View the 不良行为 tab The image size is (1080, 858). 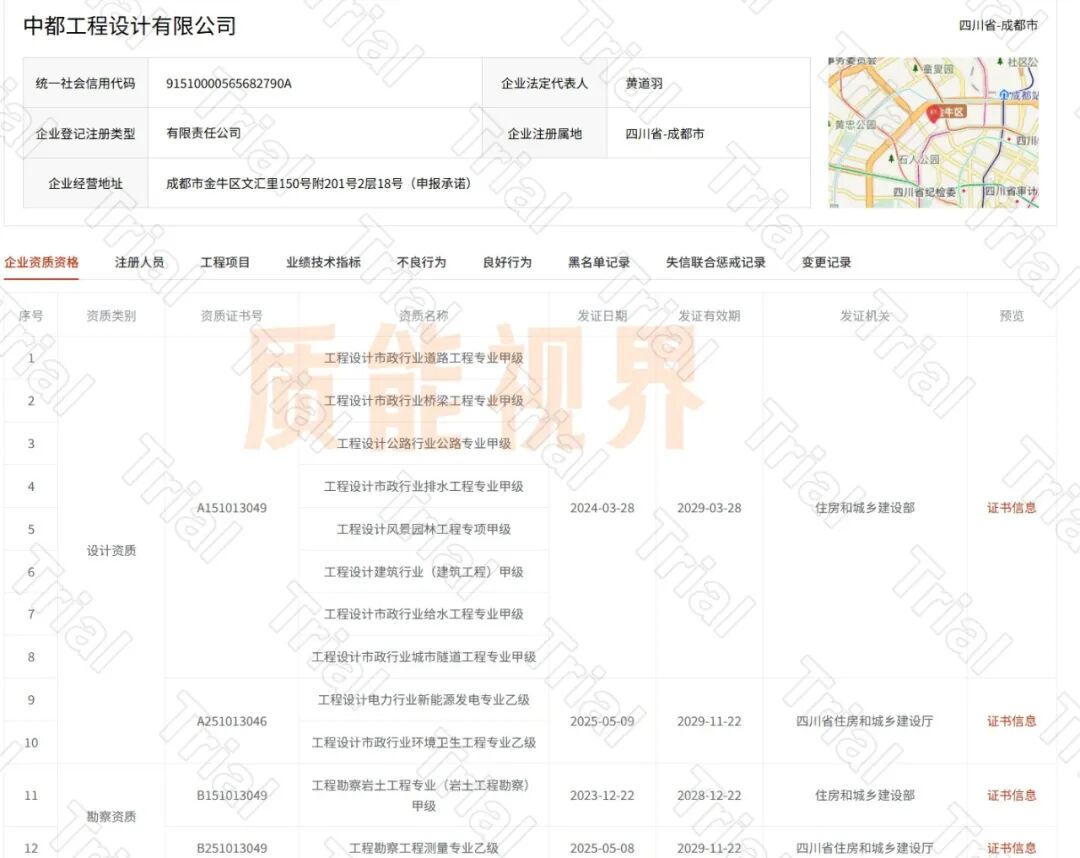point(421,263)
